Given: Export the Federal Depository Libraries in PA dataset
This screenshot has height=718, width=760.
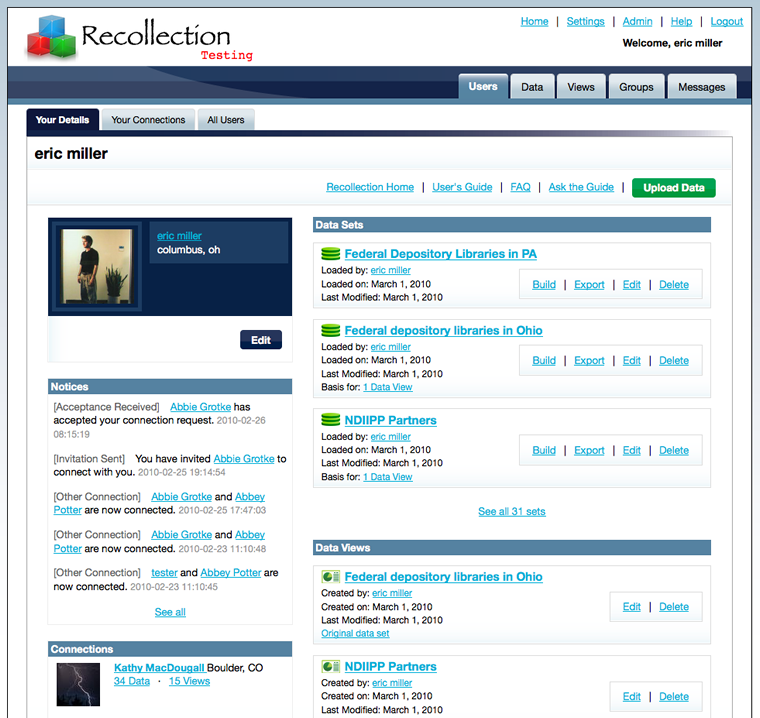Looking at the screenshot, I should click(589, 285).
